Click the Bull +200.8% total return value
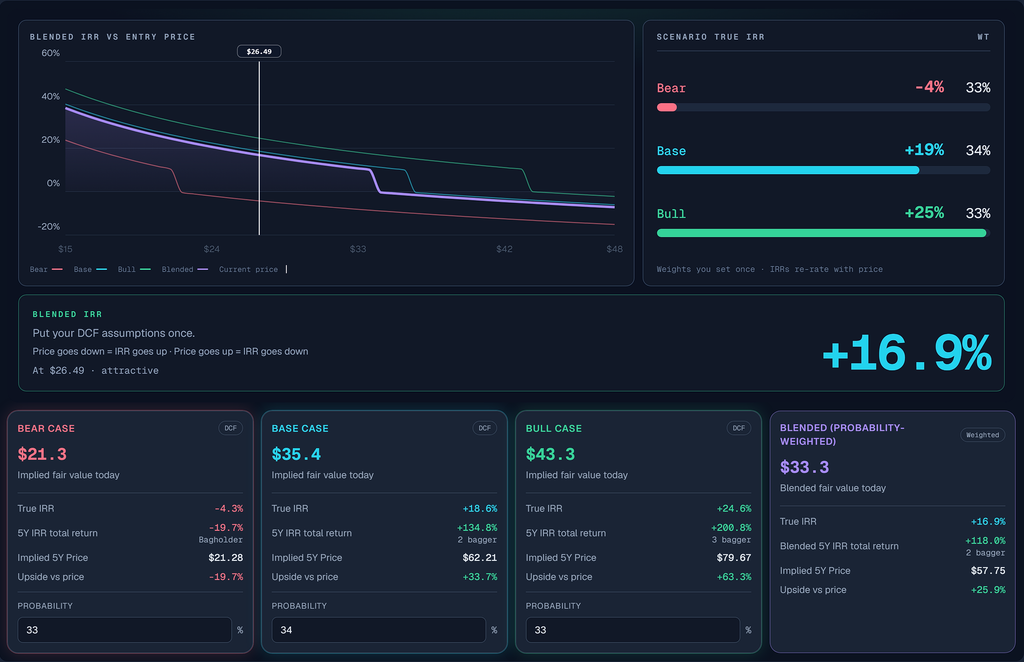1024x662 pixels. (731, 528)
